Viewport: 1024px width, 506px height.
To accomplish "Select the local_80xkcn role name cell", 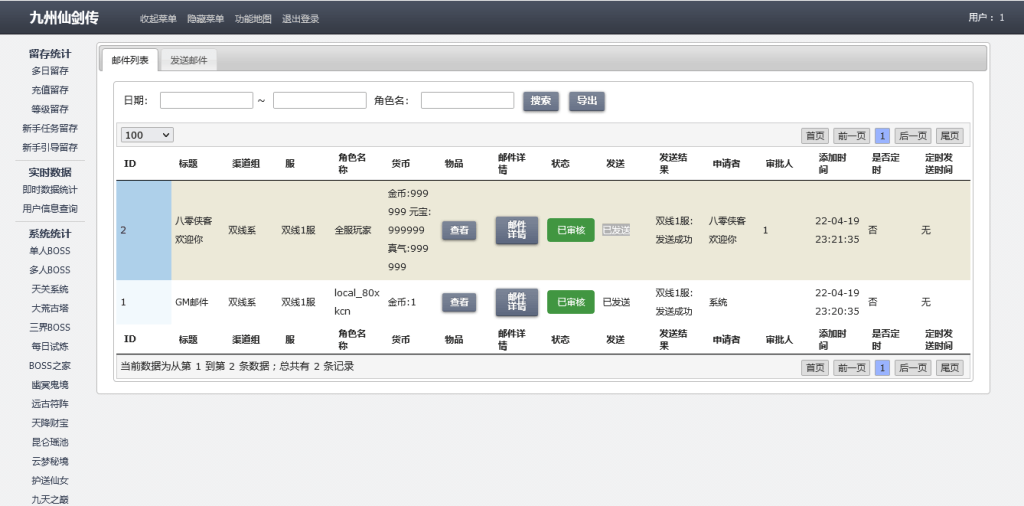I will point(357,302).
